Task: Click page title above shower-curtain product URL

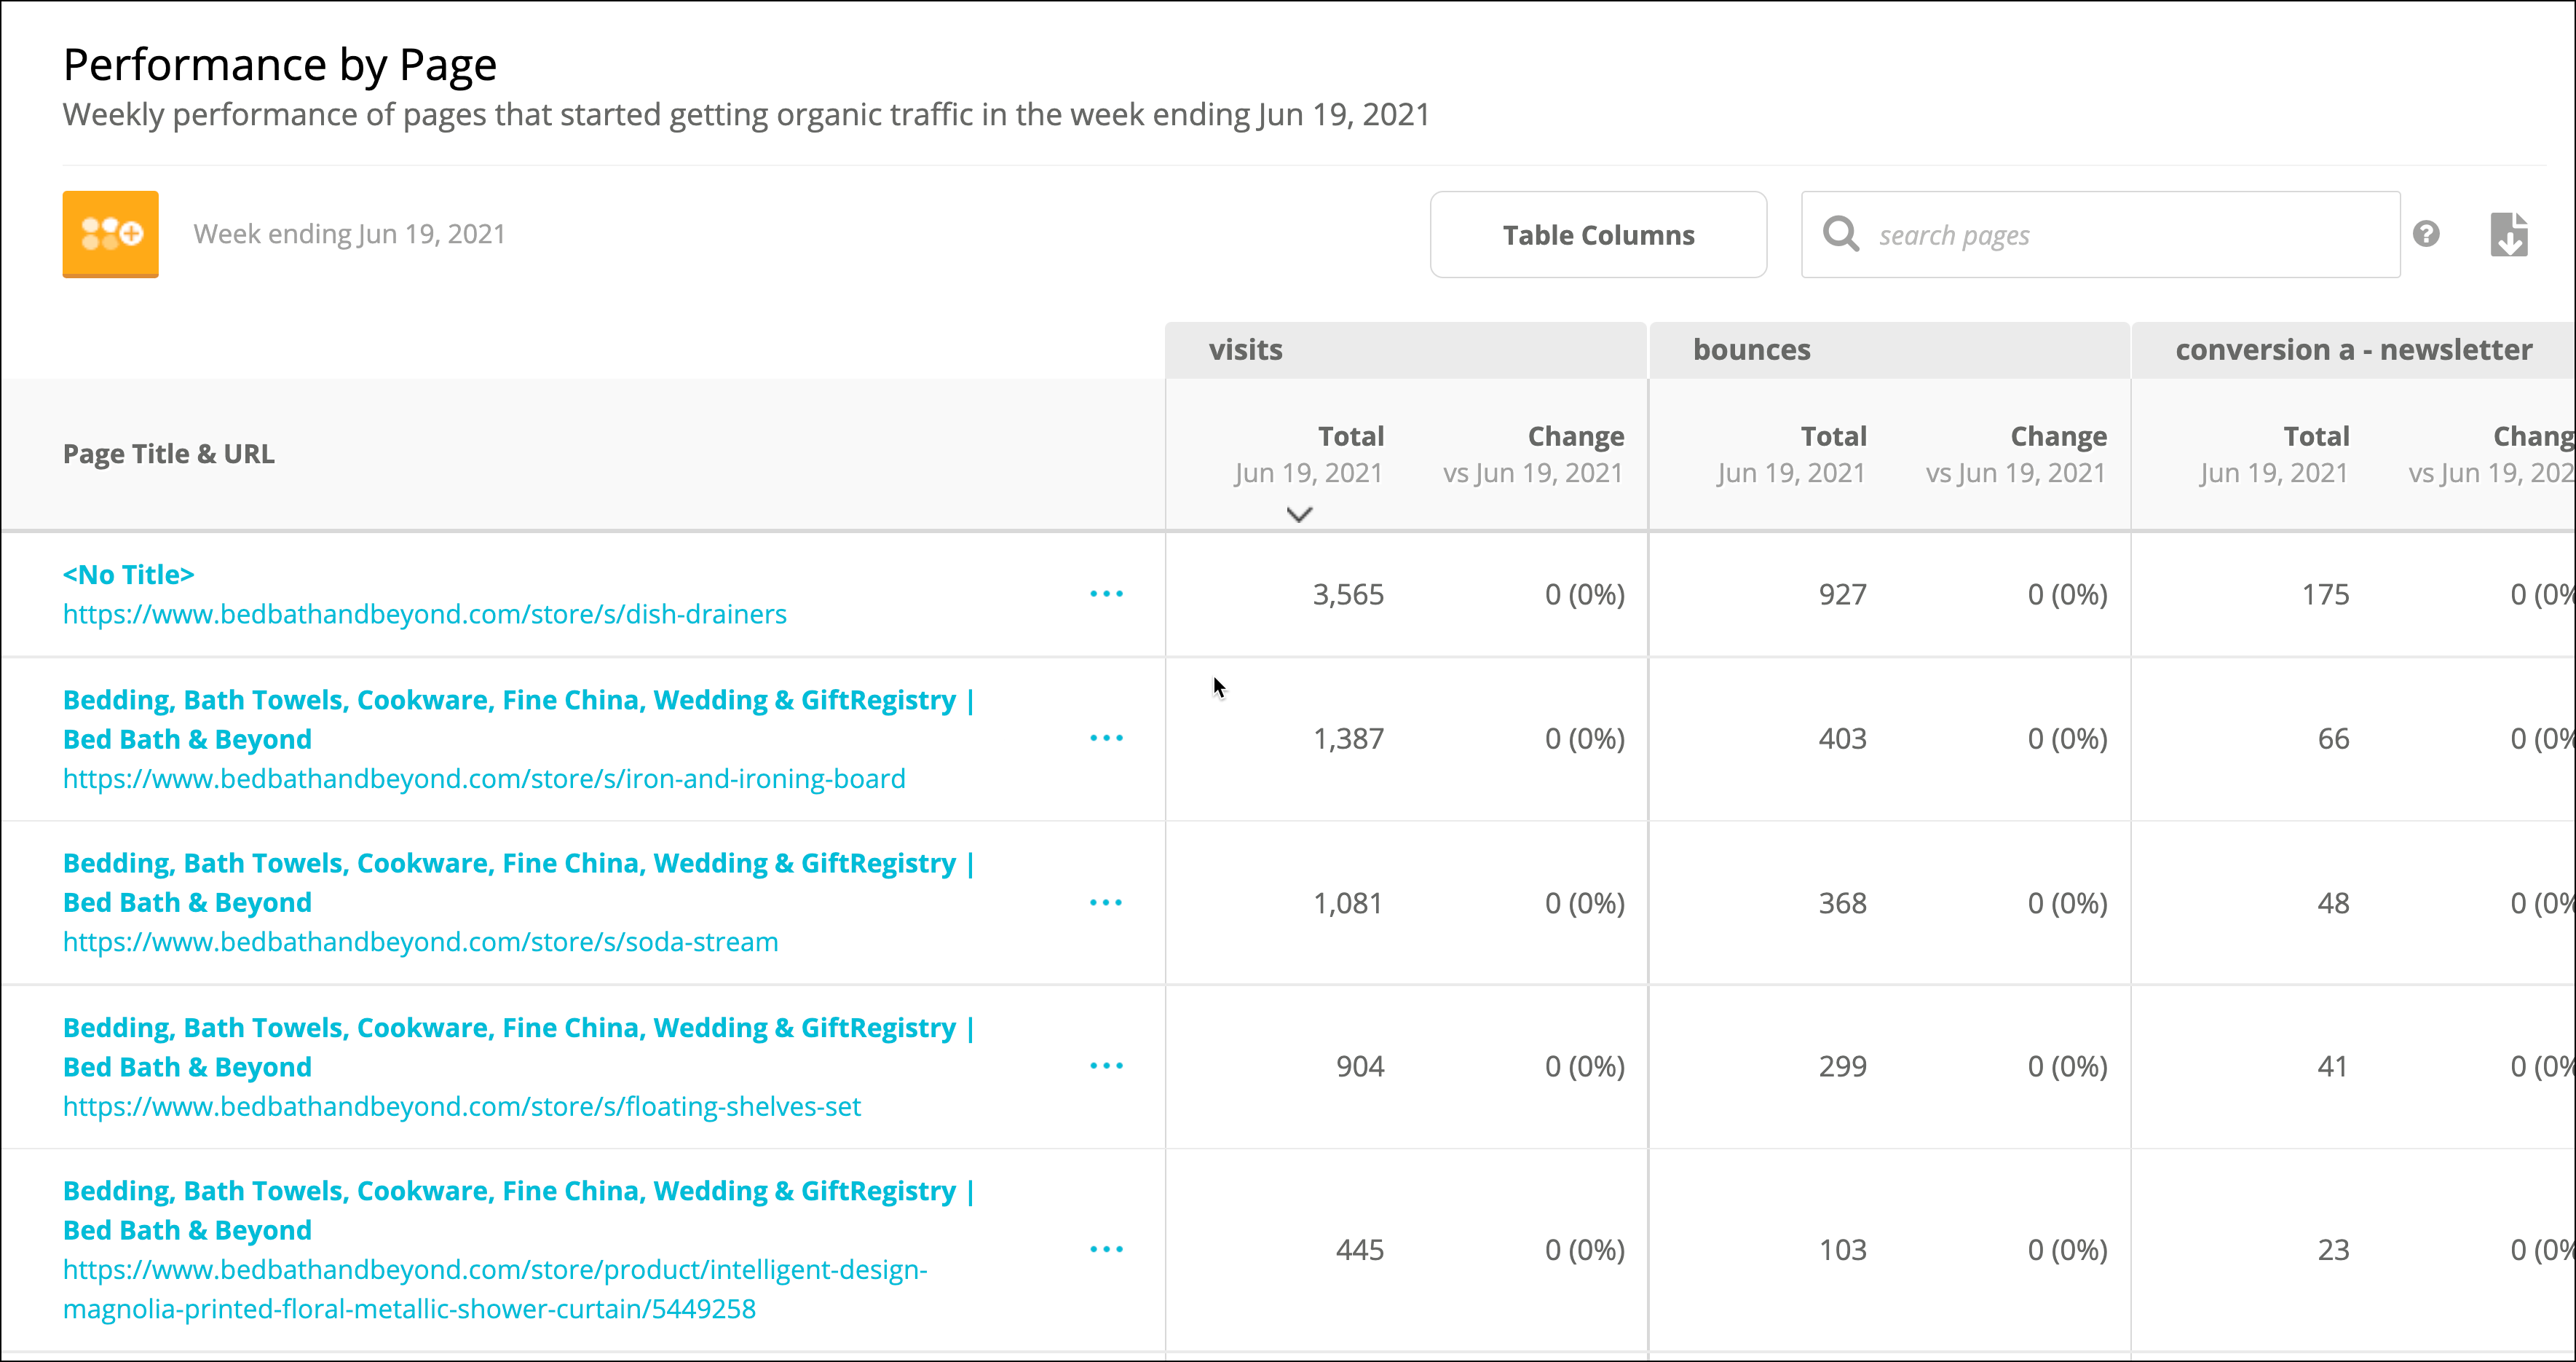Action: (x=518, y=1210)
